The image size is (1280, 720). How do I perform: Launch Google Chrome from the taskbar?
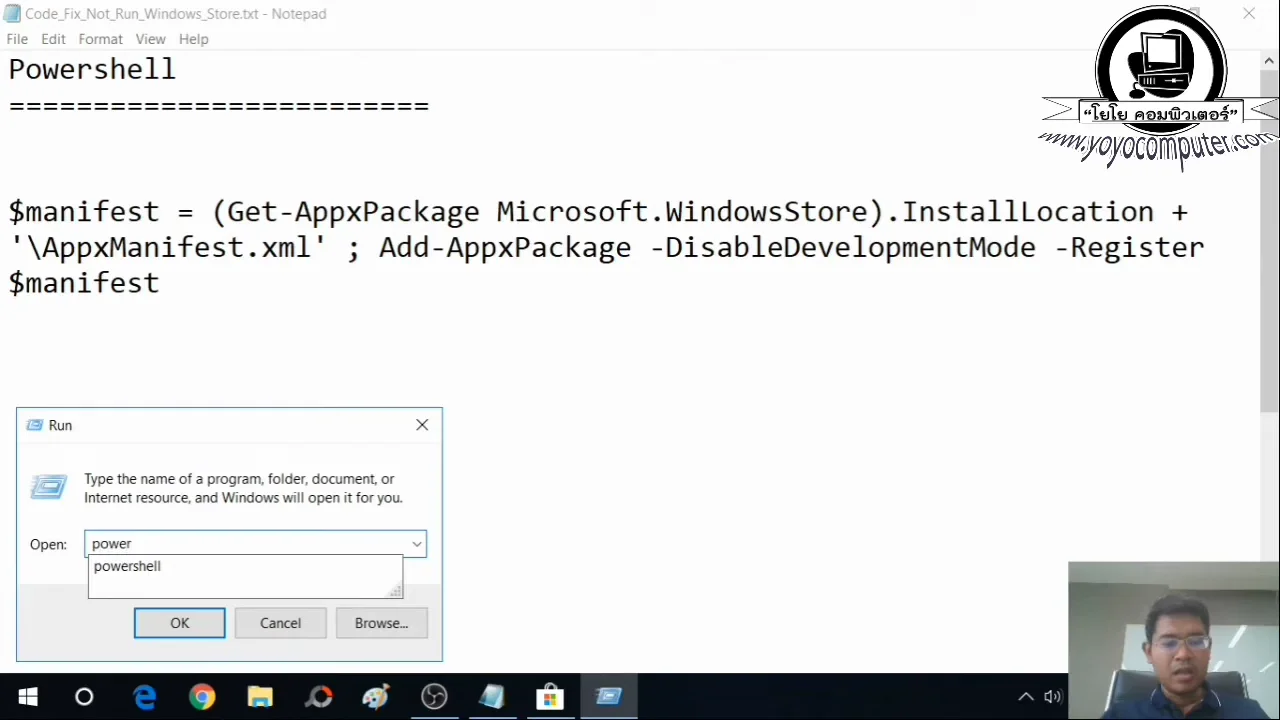coord(202,696)
